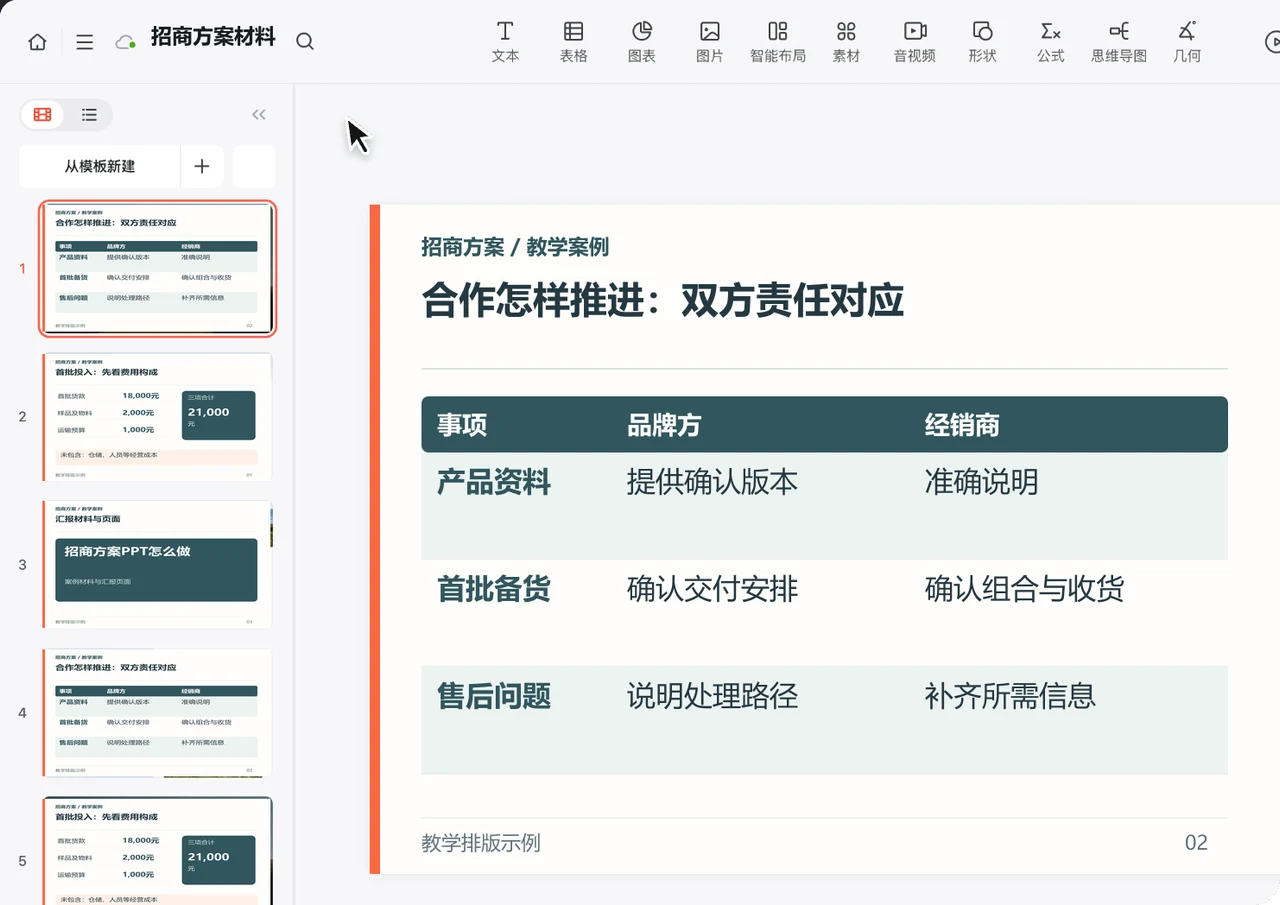Open search with the magnifier icon
This screenshot has width=1280, height=905.
pyautogui.click(x=305, y=41)
